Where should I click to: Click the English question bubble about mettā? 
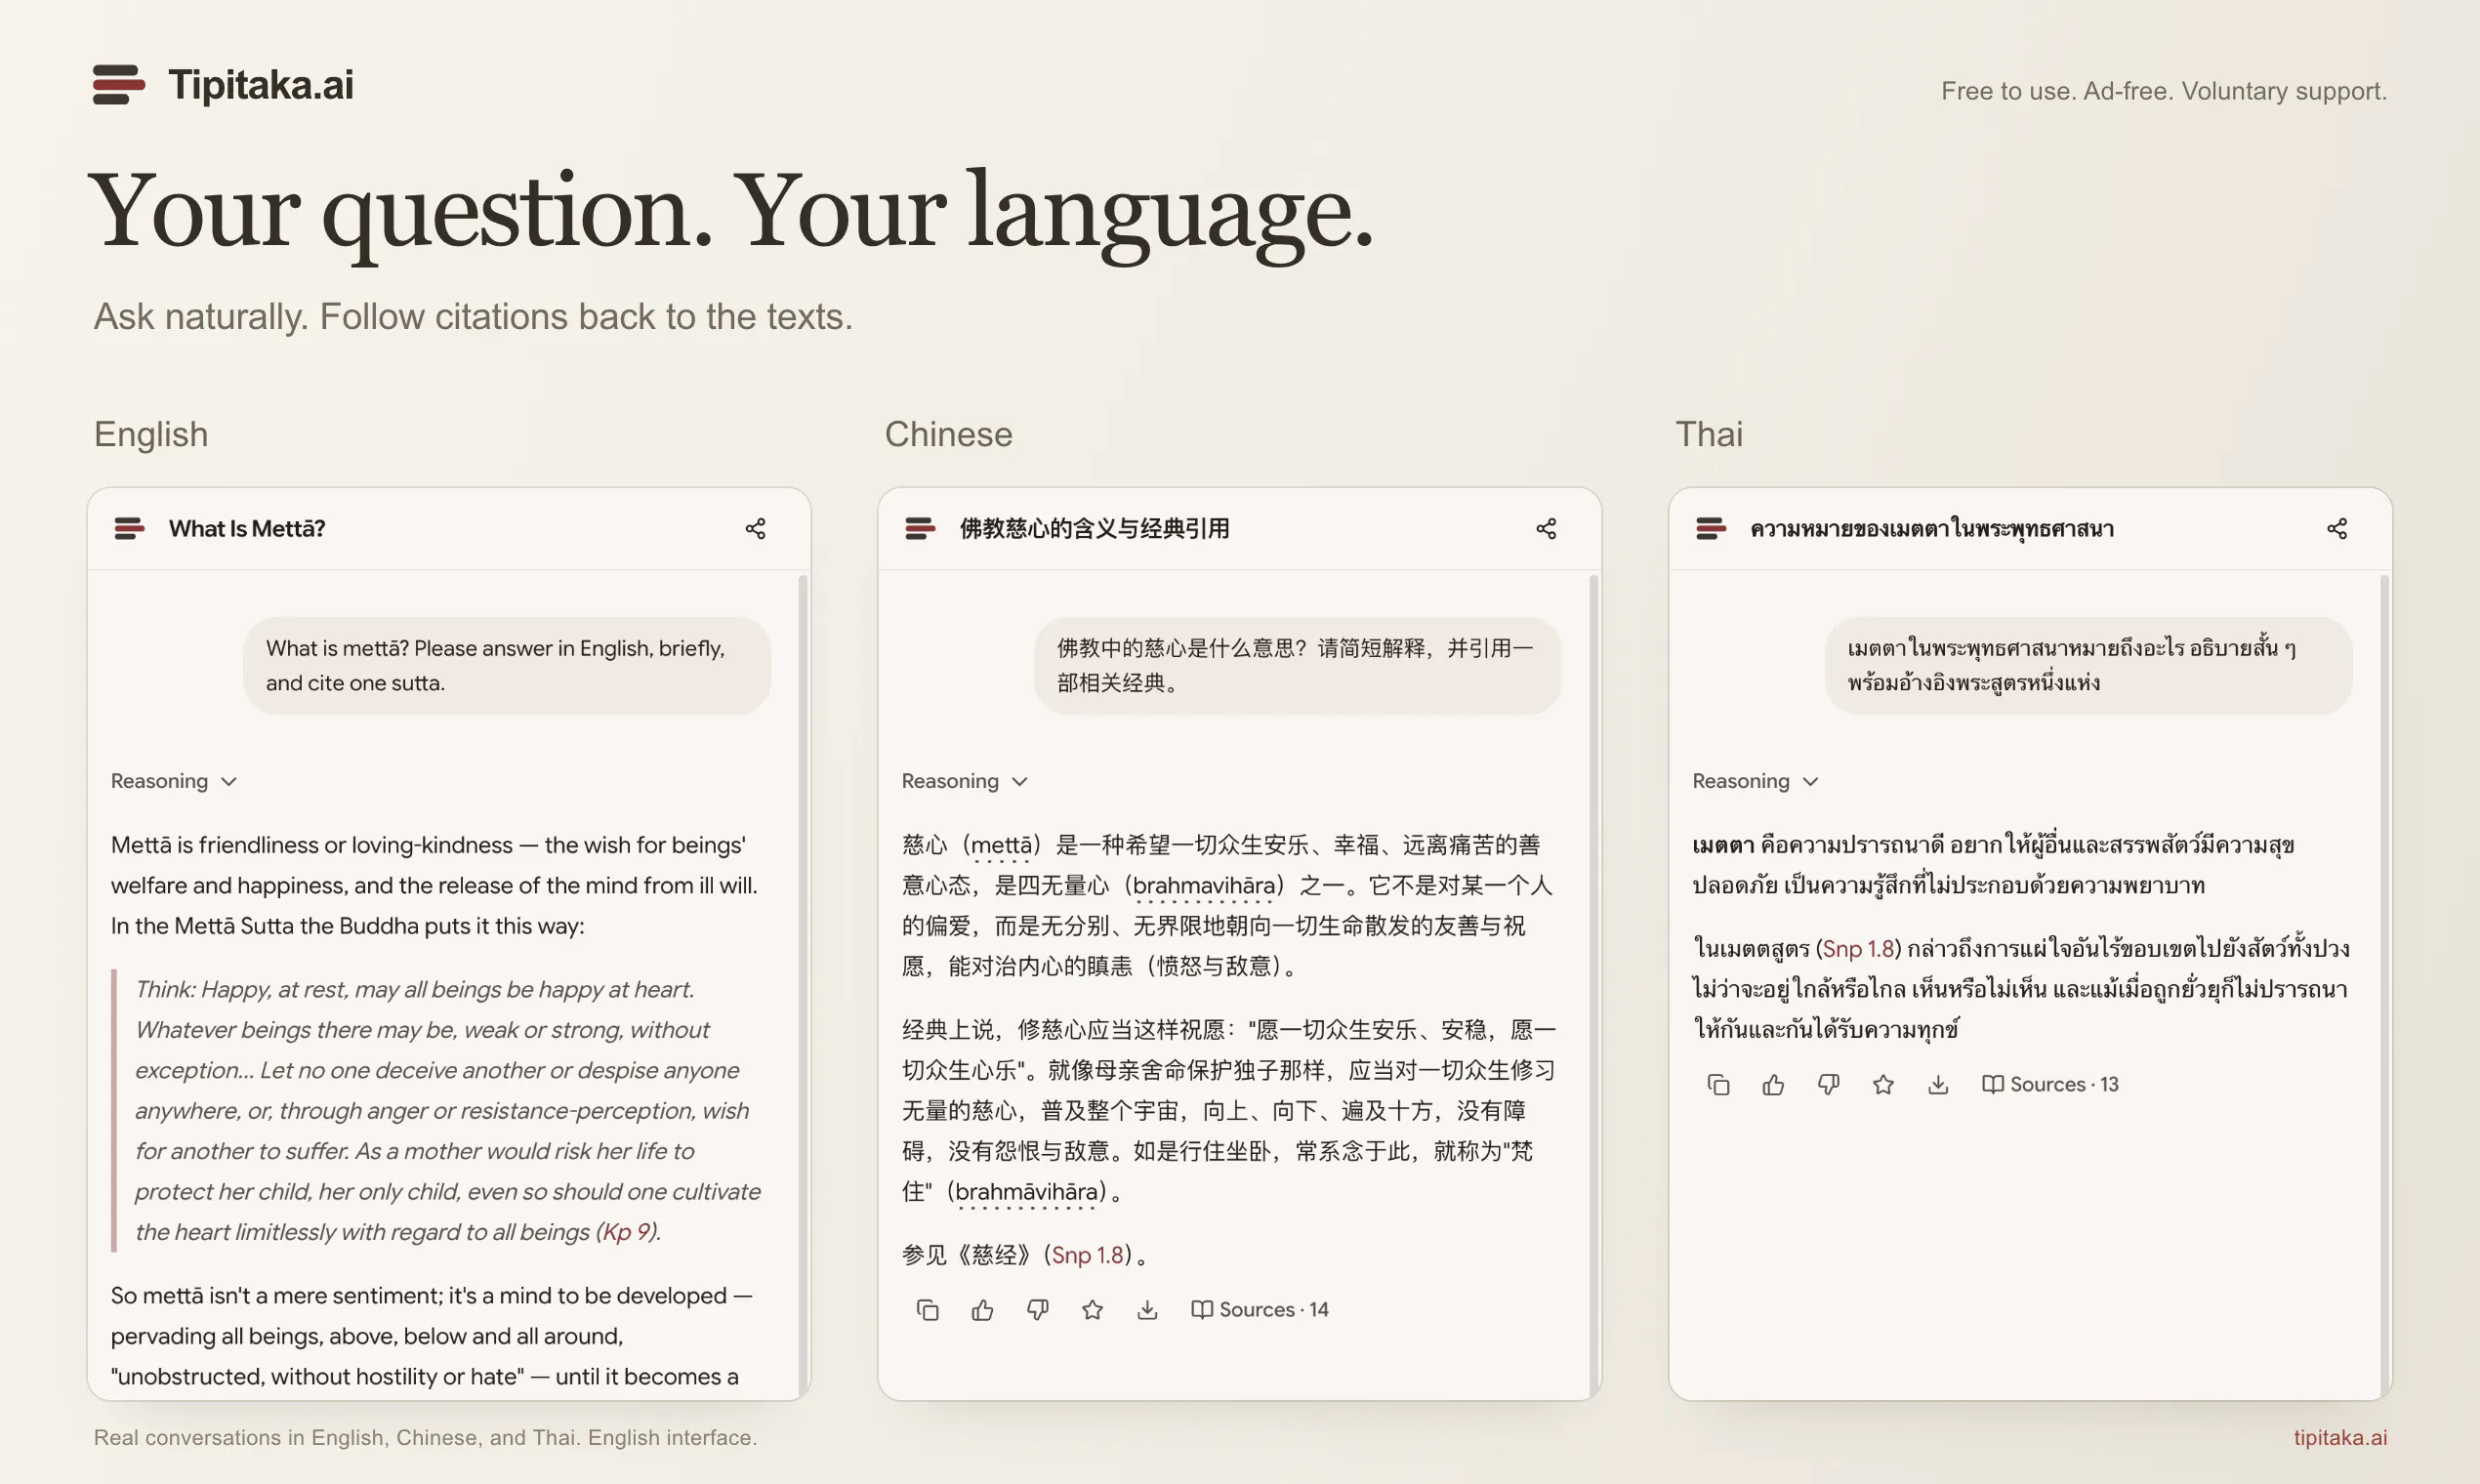(x=507, y=666)
